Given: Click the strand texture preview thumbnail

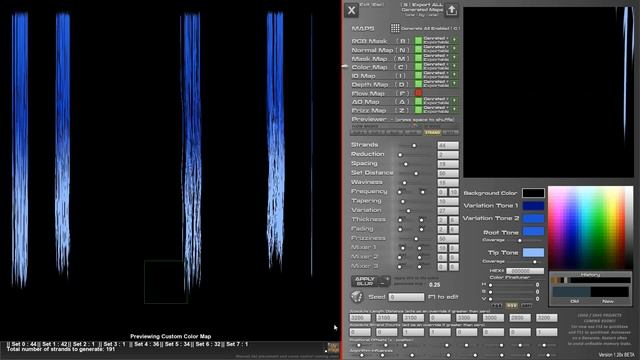Looking at the screenshot, I should tap(549, 92).
